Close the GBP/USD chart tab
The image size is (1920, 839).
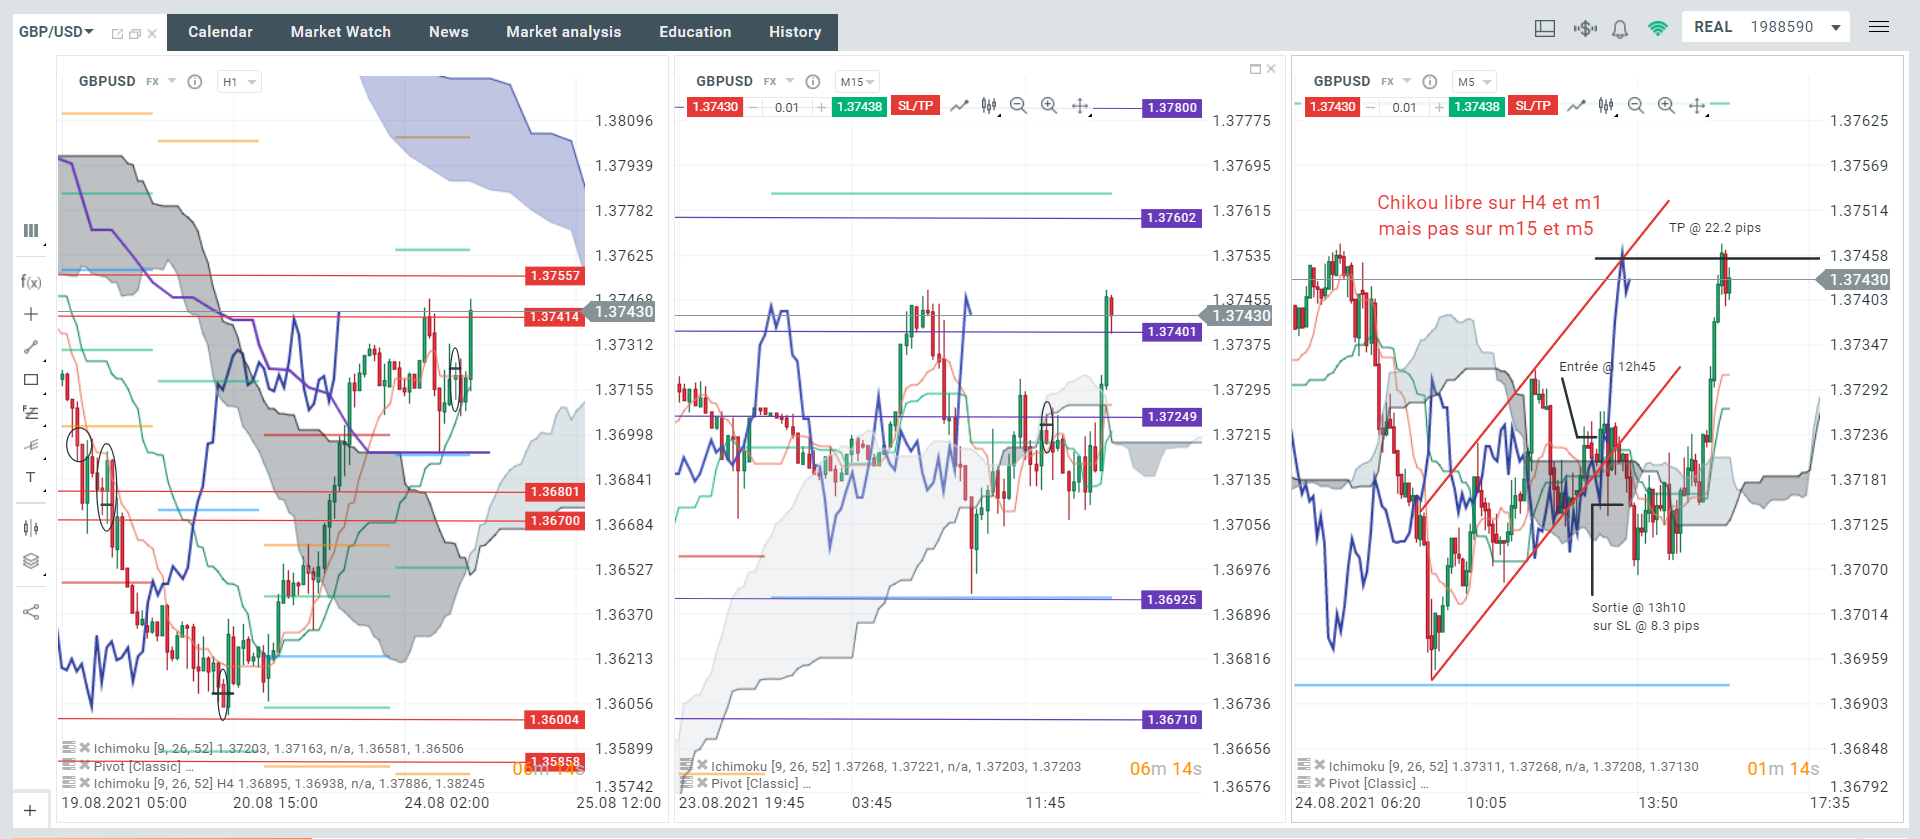(x=152, y=34)
